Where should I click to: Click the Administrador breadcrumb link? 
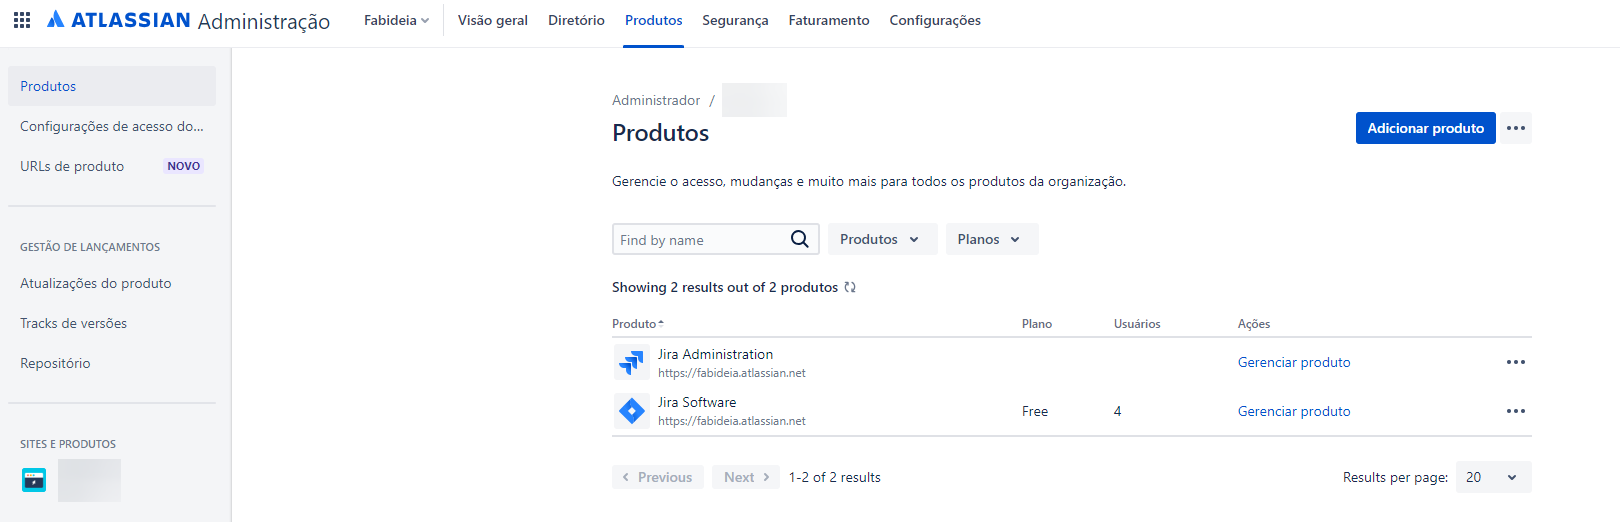coord(656,100)
